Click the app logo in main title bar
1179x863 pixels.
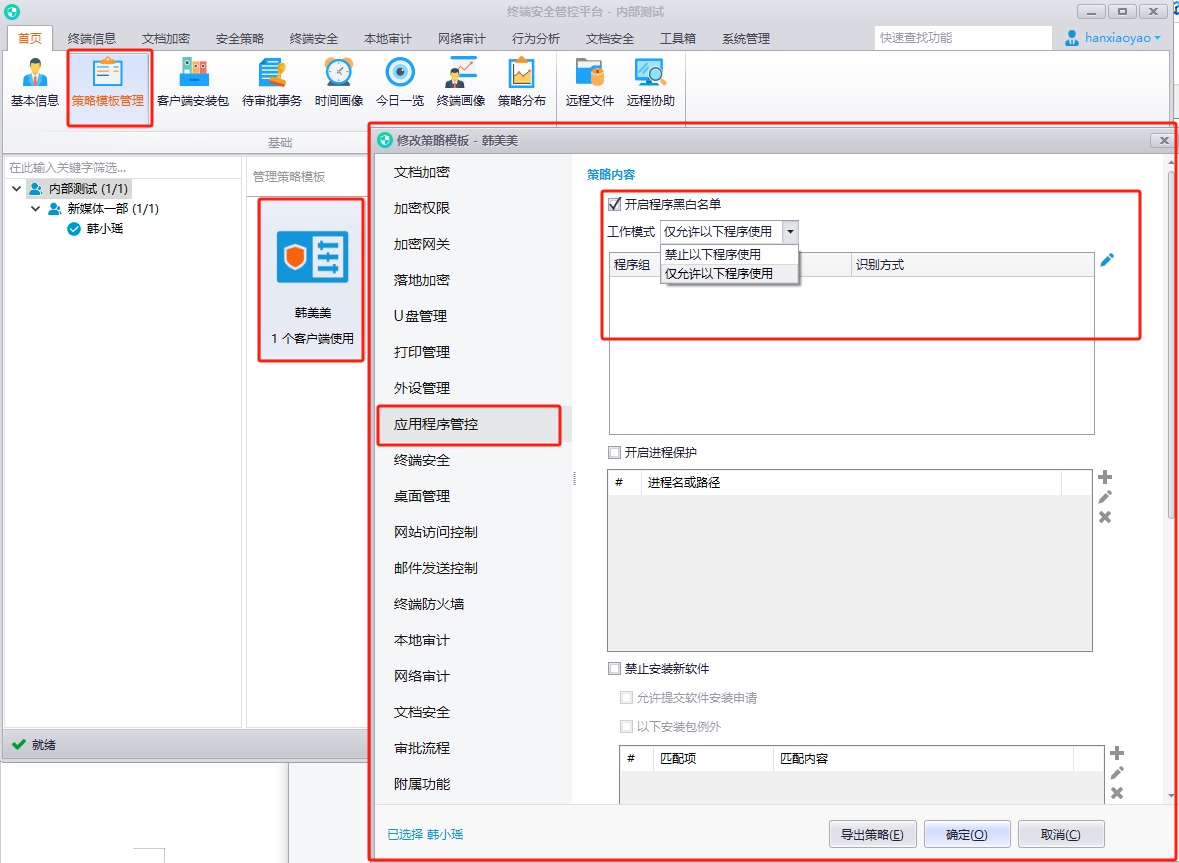point(12,12)
